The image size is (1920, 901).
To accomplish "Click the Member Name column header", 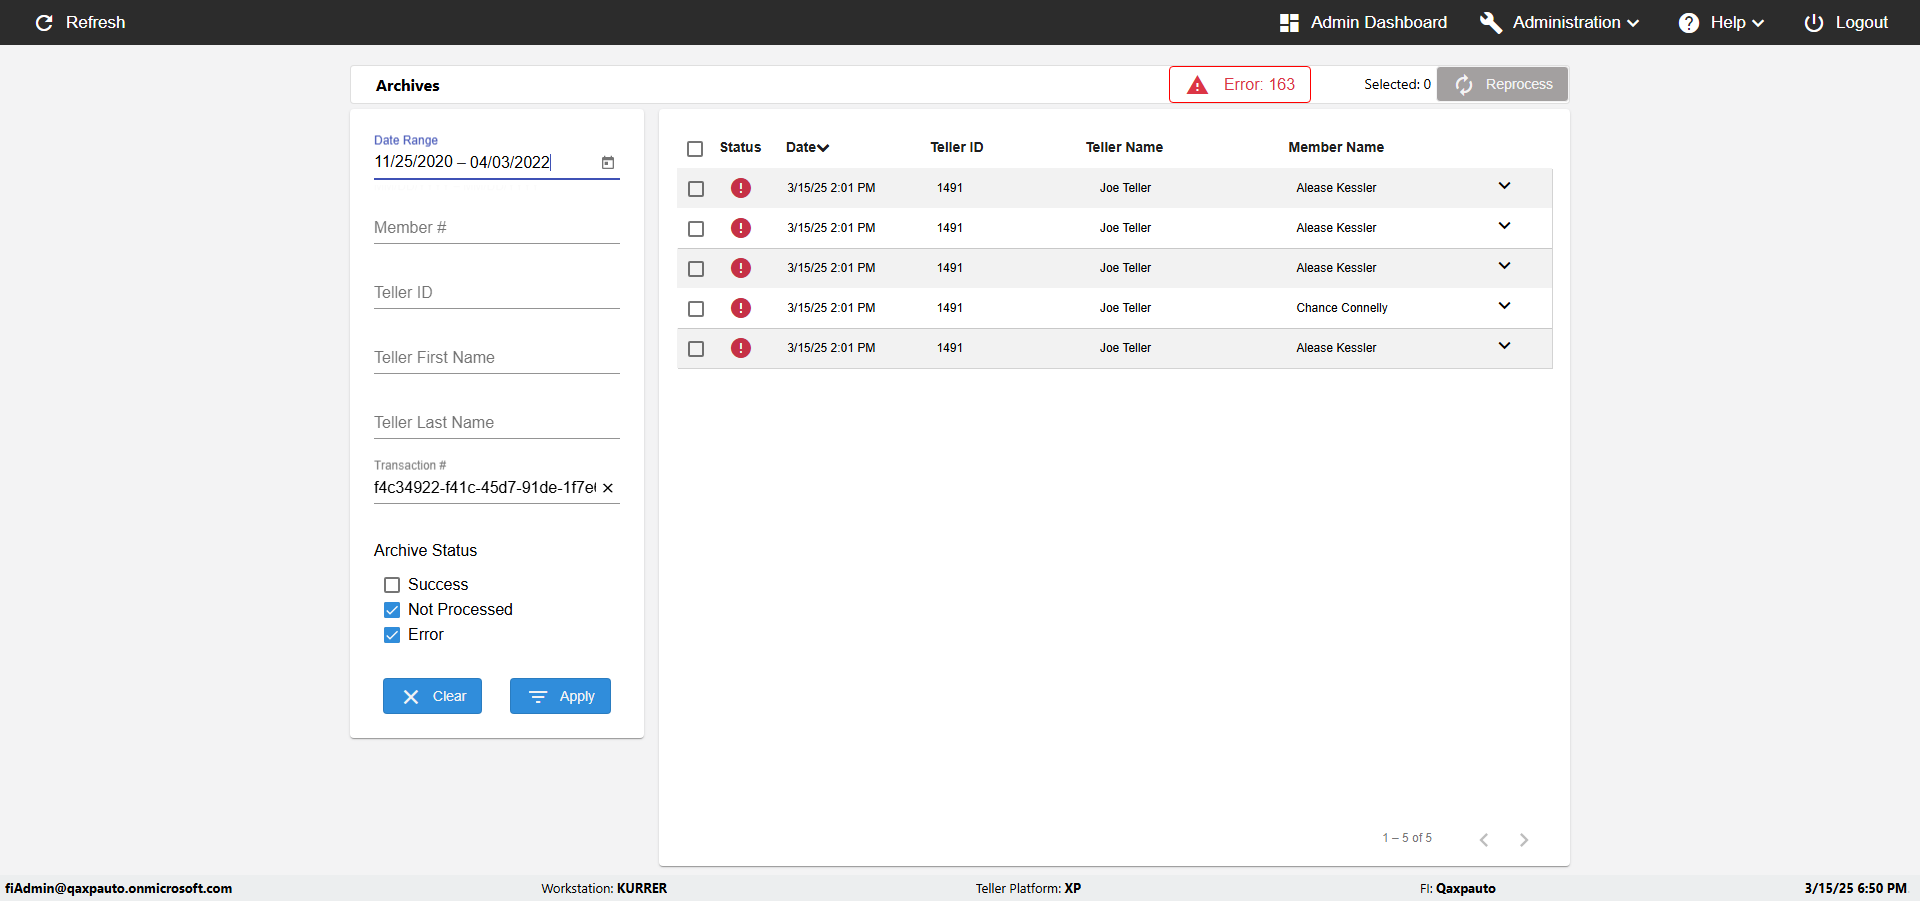I will [1336, 147].
